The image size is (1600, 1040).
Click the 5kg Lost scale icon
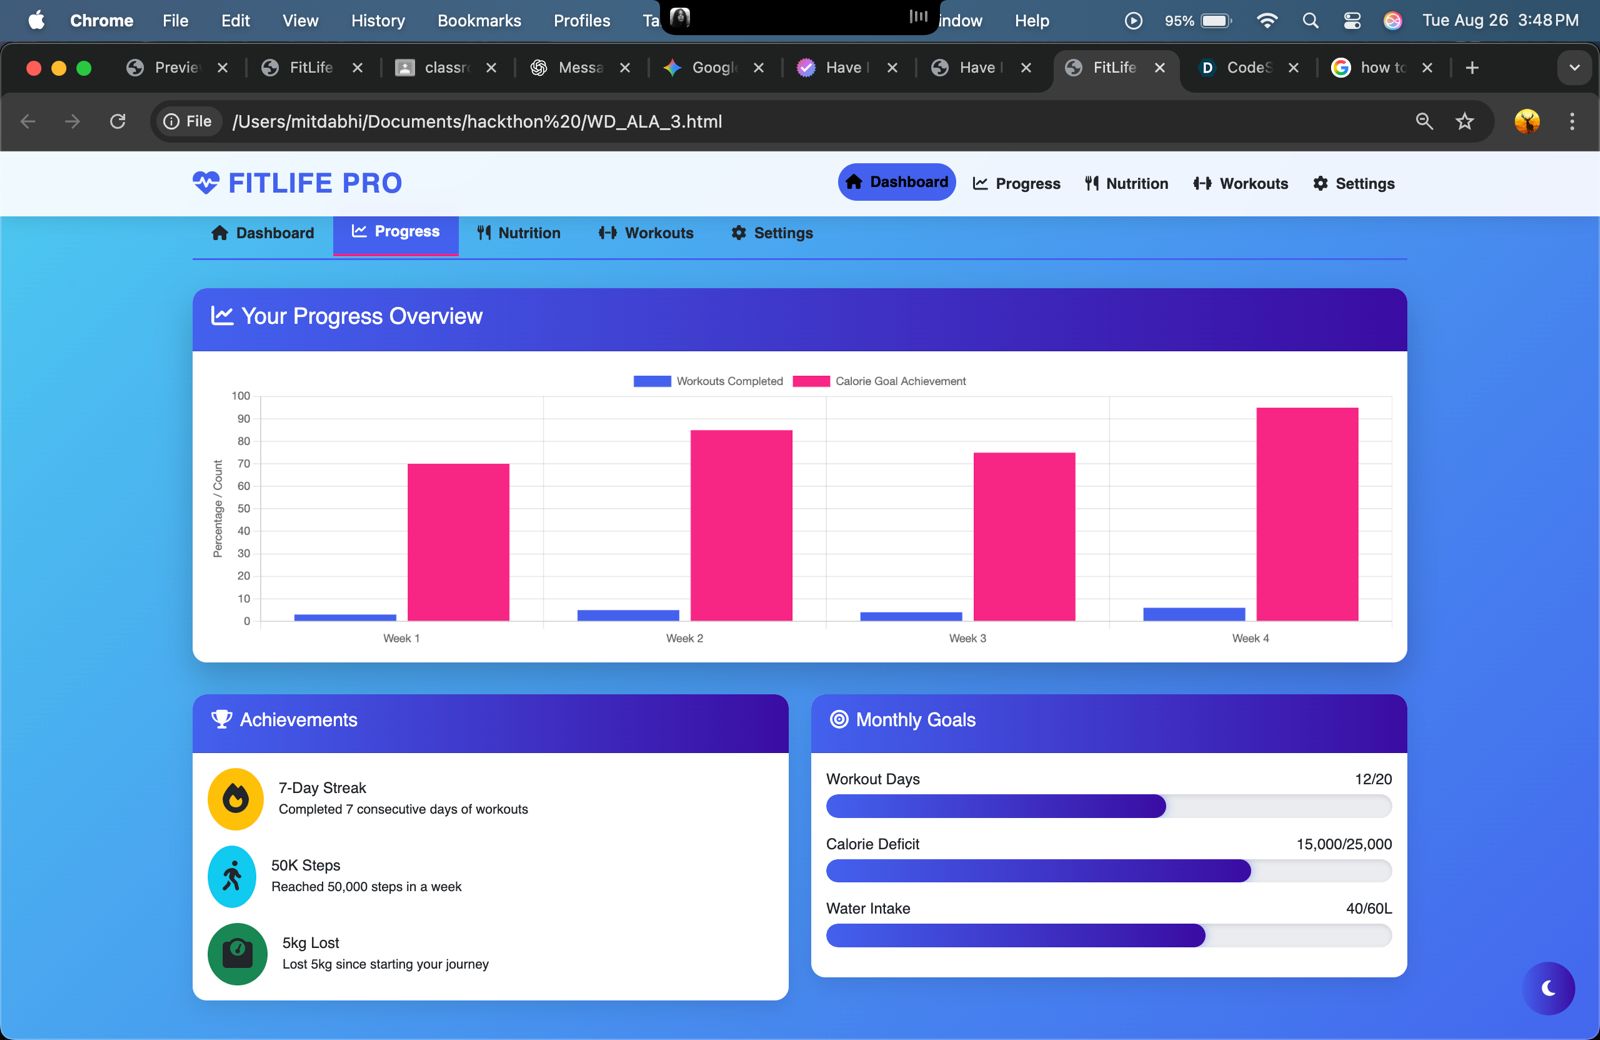[x=238, y=954]
